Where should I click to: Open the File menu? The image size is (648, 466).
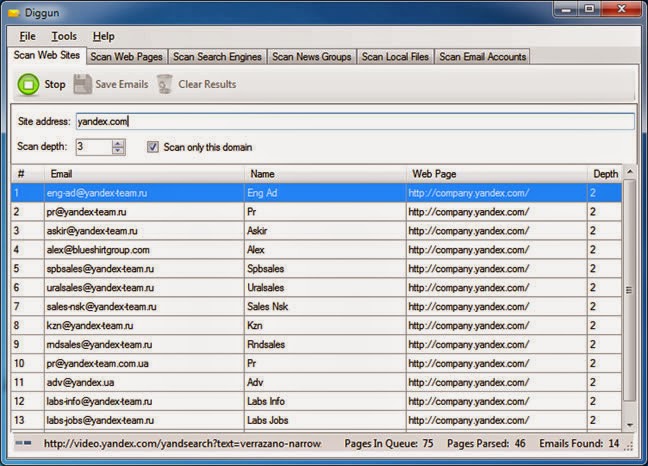tap(27, 36)
